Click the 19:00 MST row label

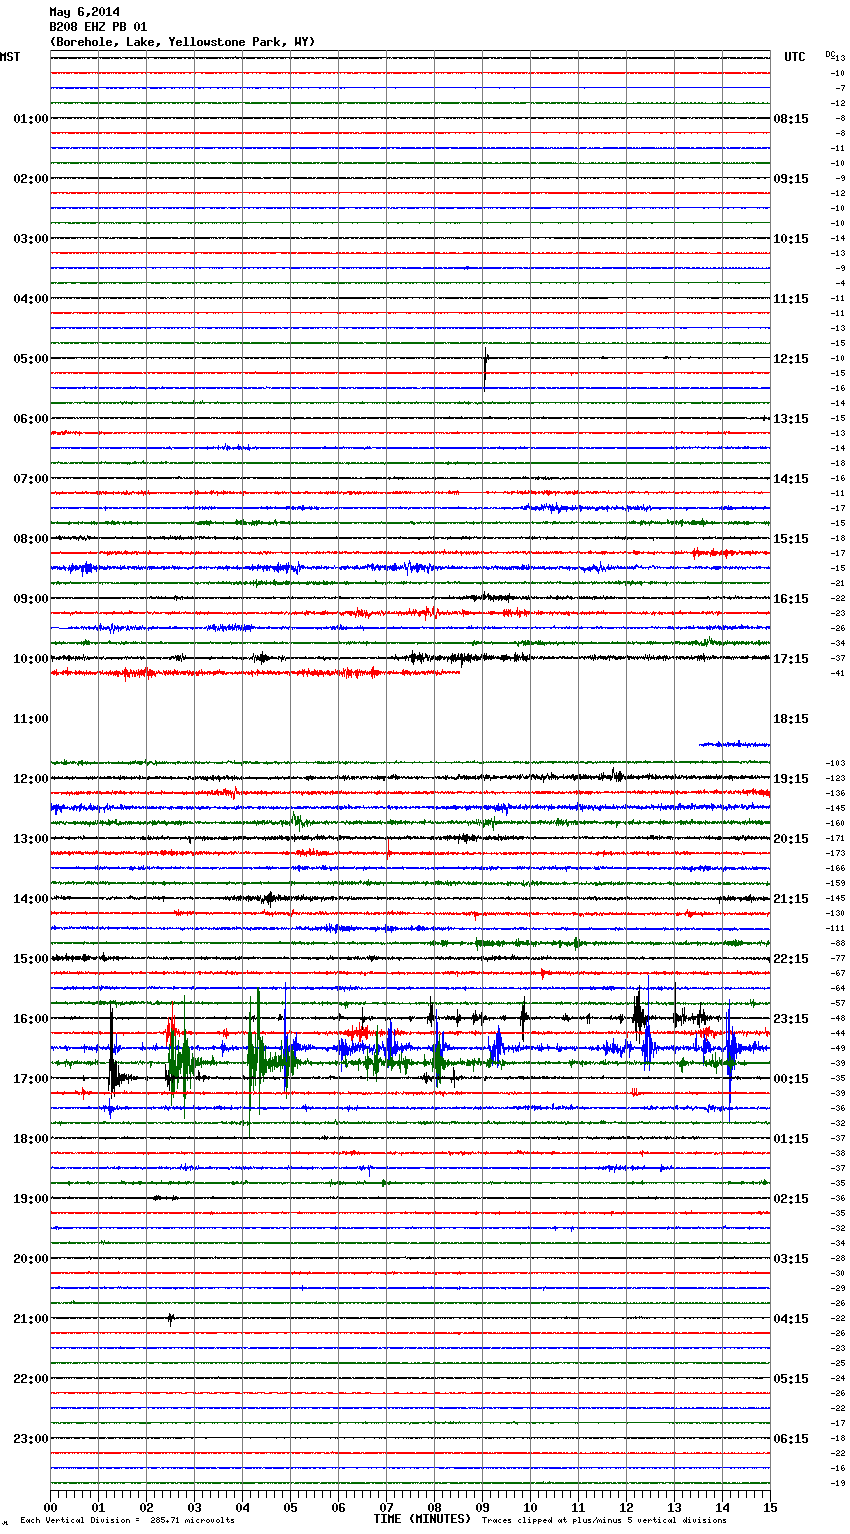click(31, 1199)
